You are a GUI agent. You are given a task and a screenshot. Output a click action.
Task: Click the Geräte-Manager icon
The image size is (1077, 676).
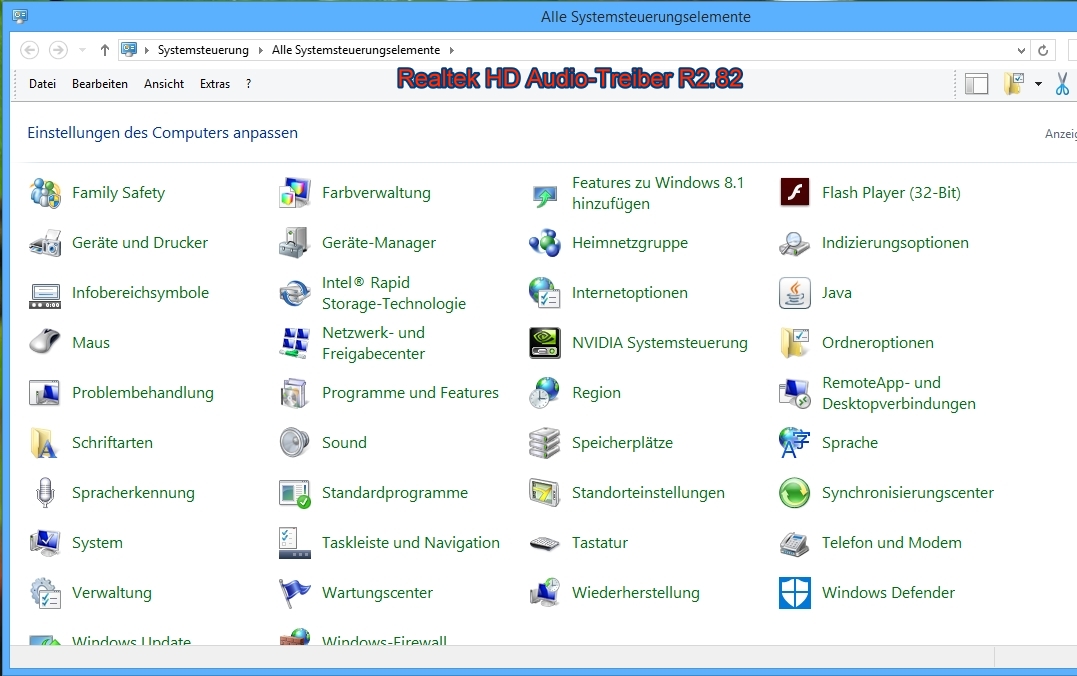[x=295, y=243]
